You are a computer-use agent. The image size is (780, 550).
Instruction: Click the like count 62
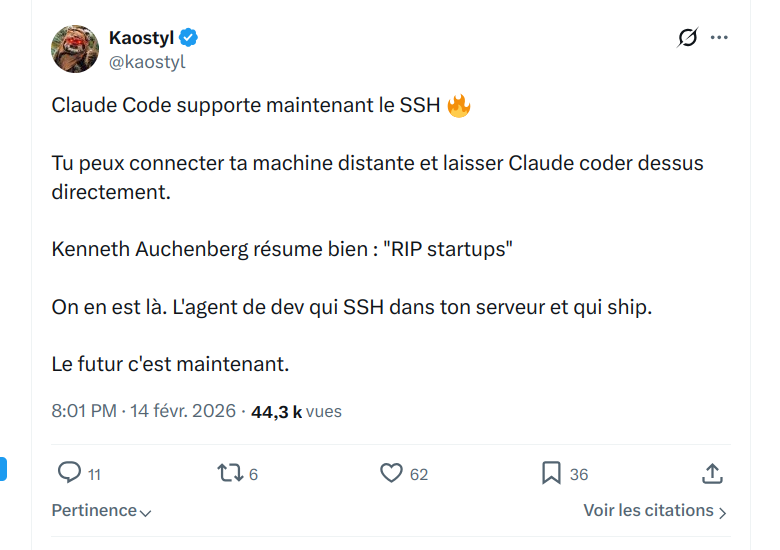click(x=419, y=474)
